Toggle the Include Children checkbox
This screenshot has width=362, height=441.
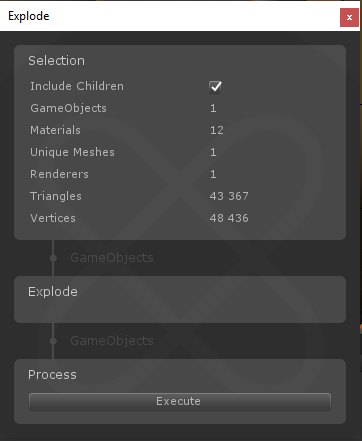tap(215, 87)
